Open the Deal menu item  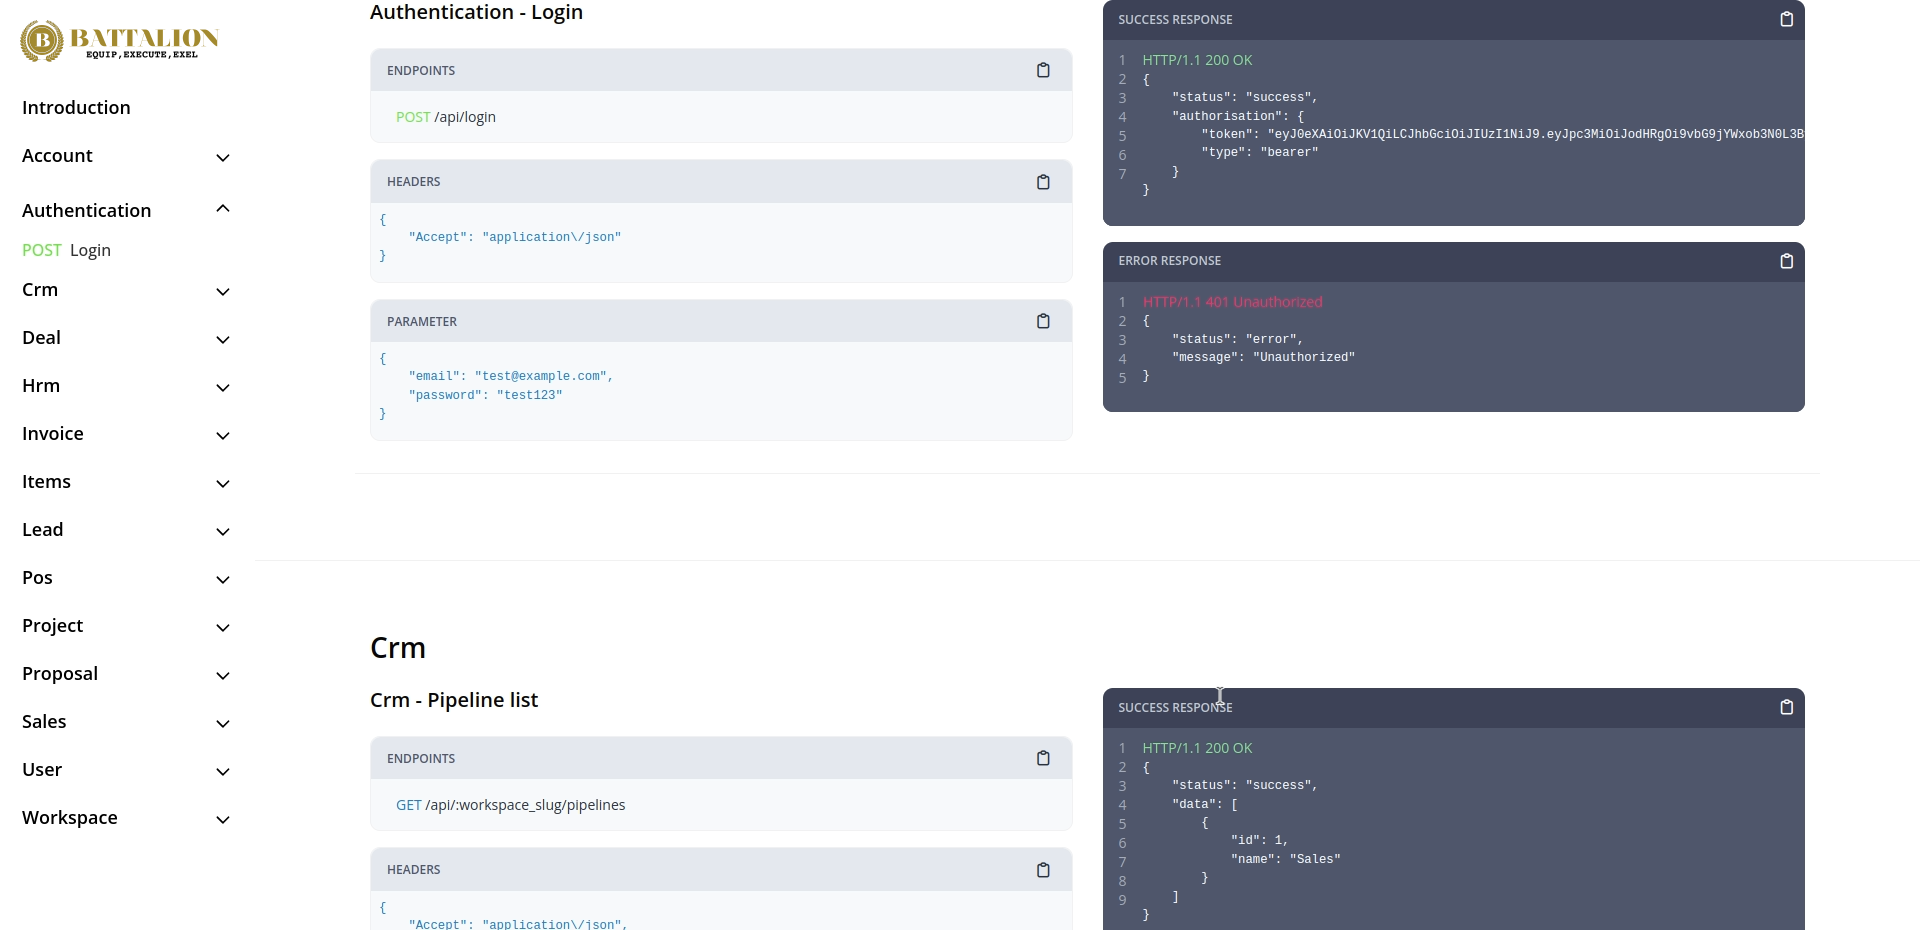41,338
